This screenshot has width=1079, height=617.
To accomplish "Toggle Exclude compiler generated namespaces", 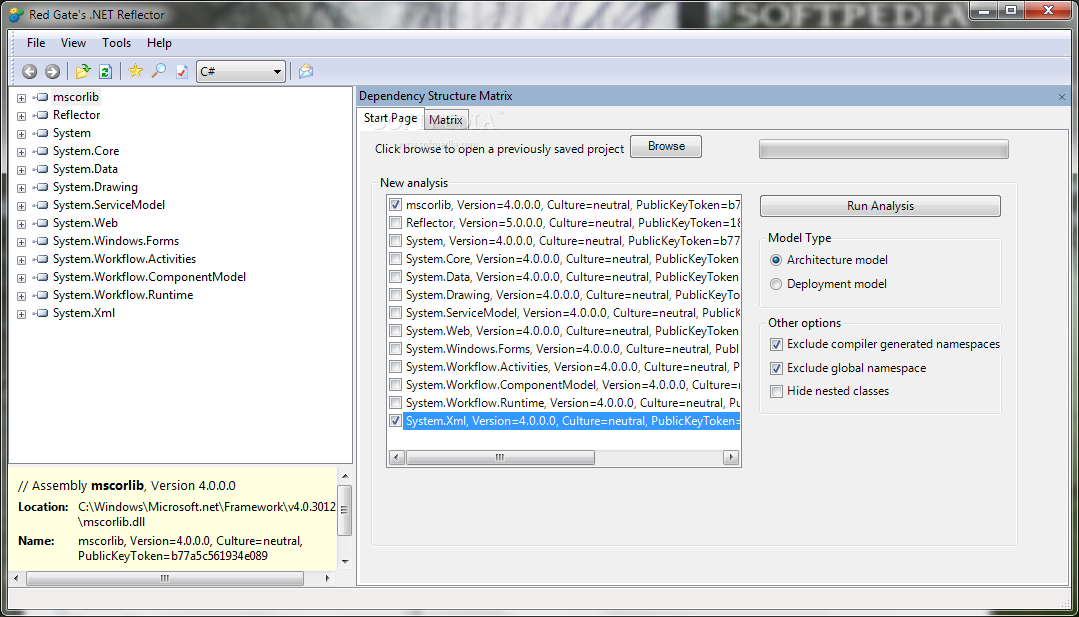I will point(776,345).
